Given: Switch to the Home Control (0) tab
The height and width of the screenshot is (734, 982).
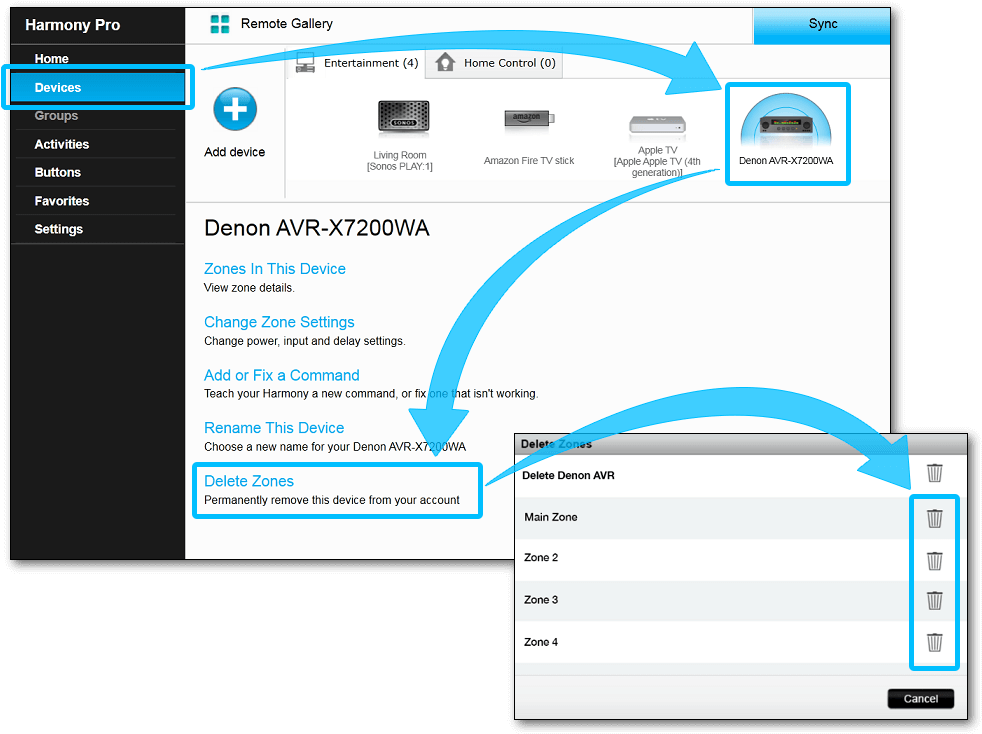Looking at the screenshot, I should (x=496, y=63).
